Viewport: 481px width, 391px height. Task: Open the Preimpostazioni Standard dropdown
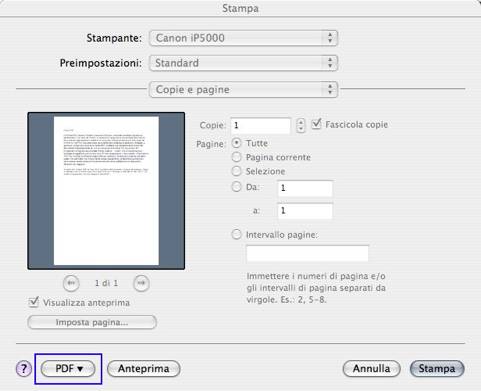tap(244, 63)
